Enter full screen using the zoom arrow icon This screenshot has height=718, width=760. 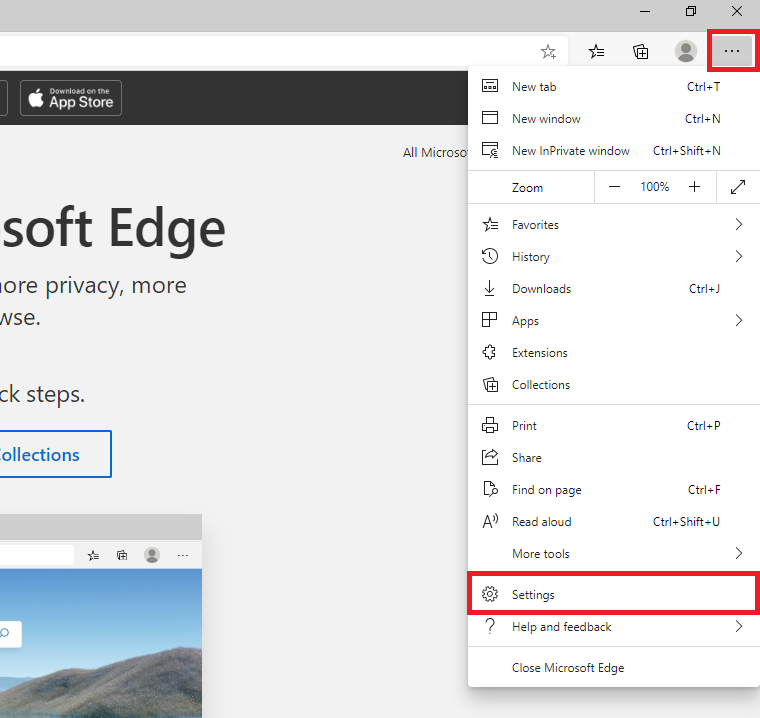[738, 187]
